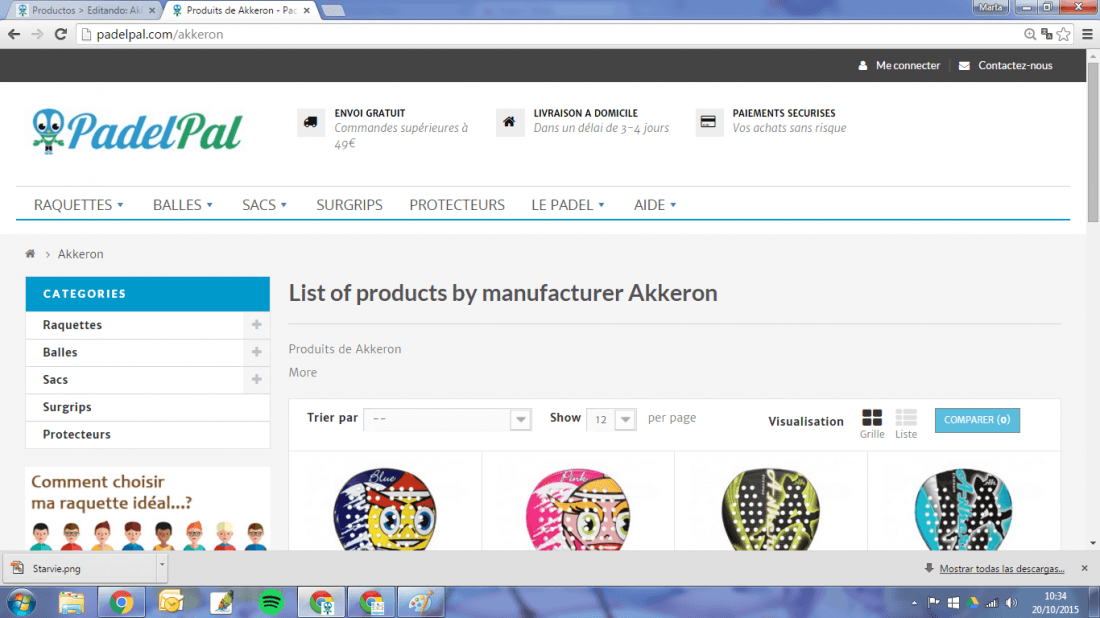Image resolution: width=1100 pixels, height=618 pixels.
Task: Click the Comment choisir ma raquette banner
Action: point(148,509)
